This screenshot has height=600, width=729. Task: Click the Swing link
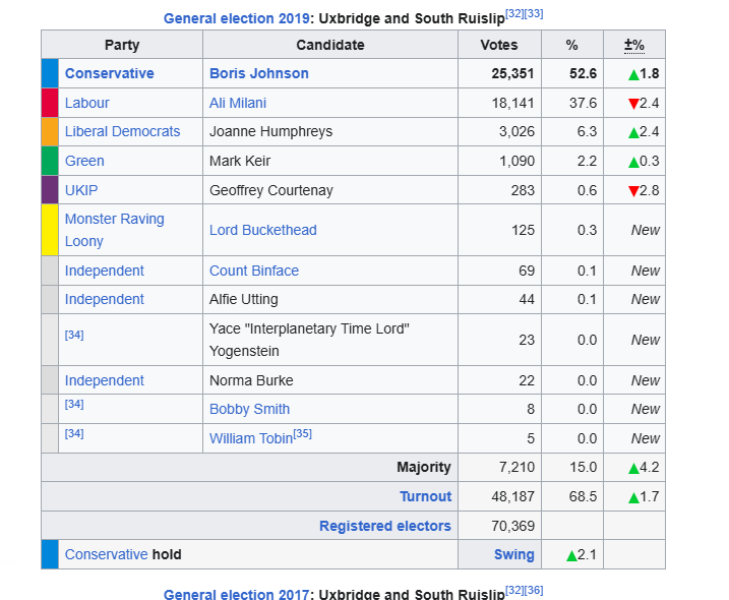coord(514,555)
